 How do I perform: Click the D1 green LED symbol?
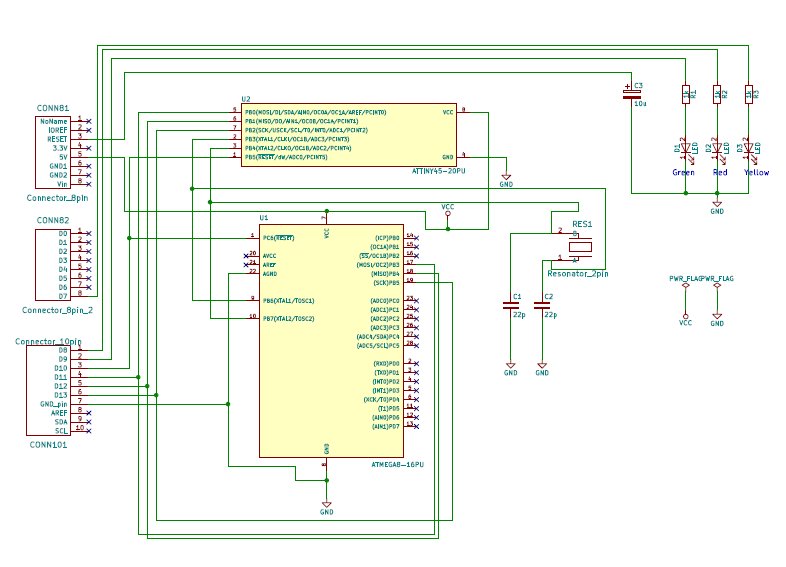[x=686, y=148]
